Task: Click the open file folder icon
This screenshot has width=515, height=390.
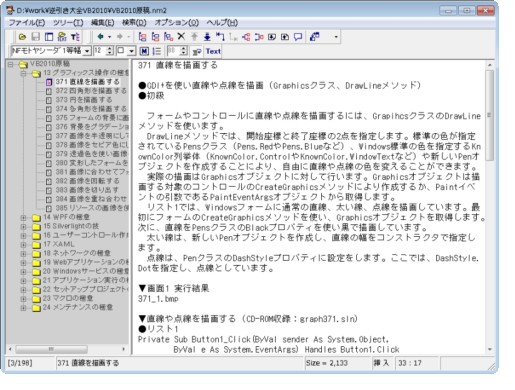Action: (x=22, y=37)
